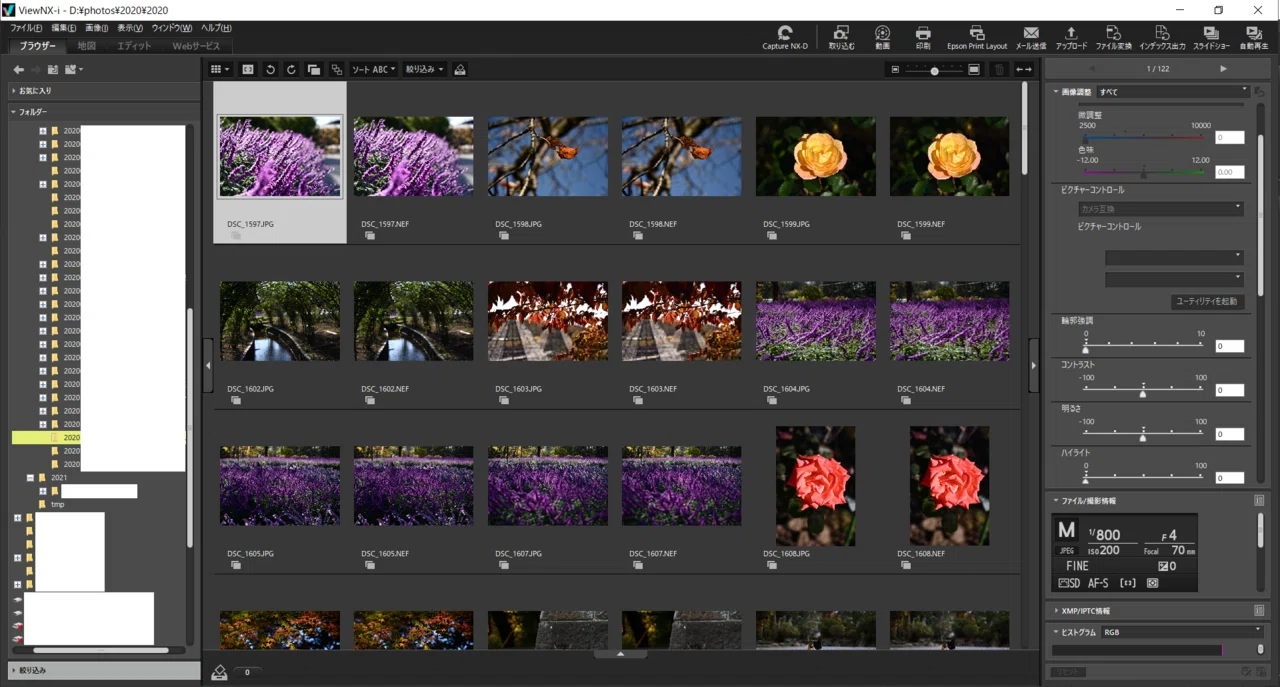1280x687 pixels.
Task: Open the add-to-favorites folder icon dropdown
Action: [x=73, y=69]
